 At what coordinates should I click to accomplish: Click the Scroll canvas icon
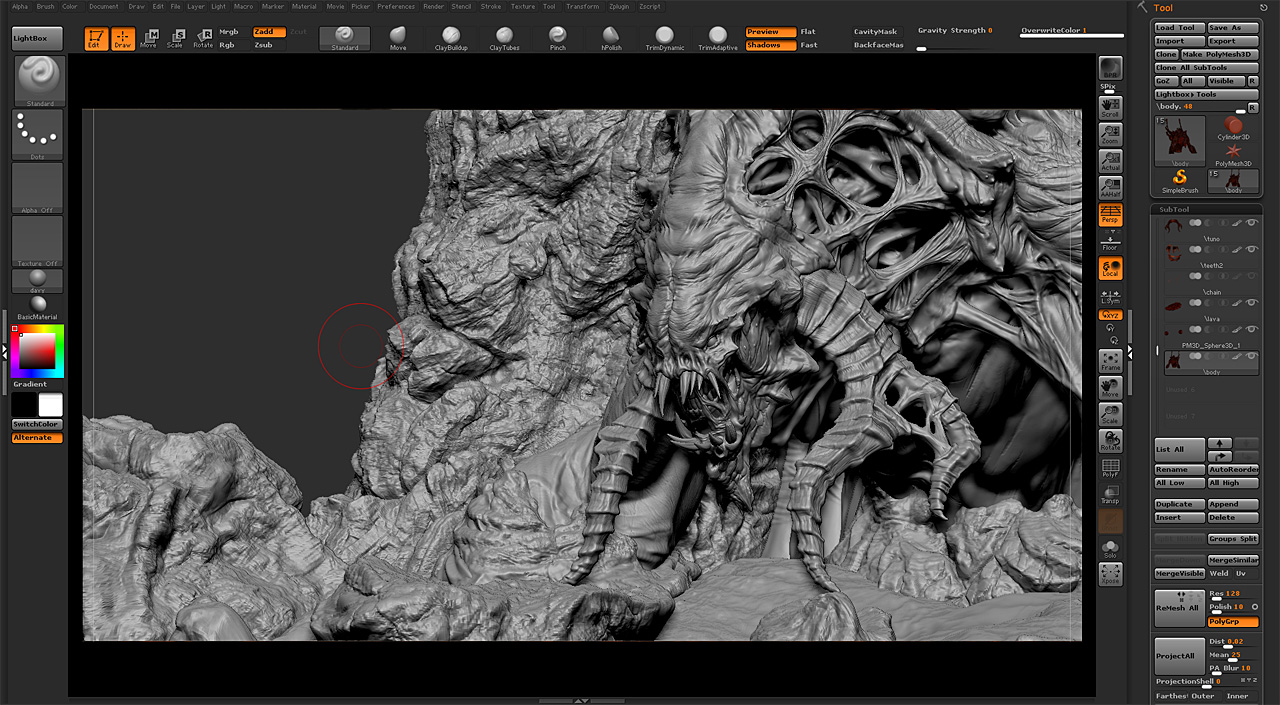point(1110,108)
